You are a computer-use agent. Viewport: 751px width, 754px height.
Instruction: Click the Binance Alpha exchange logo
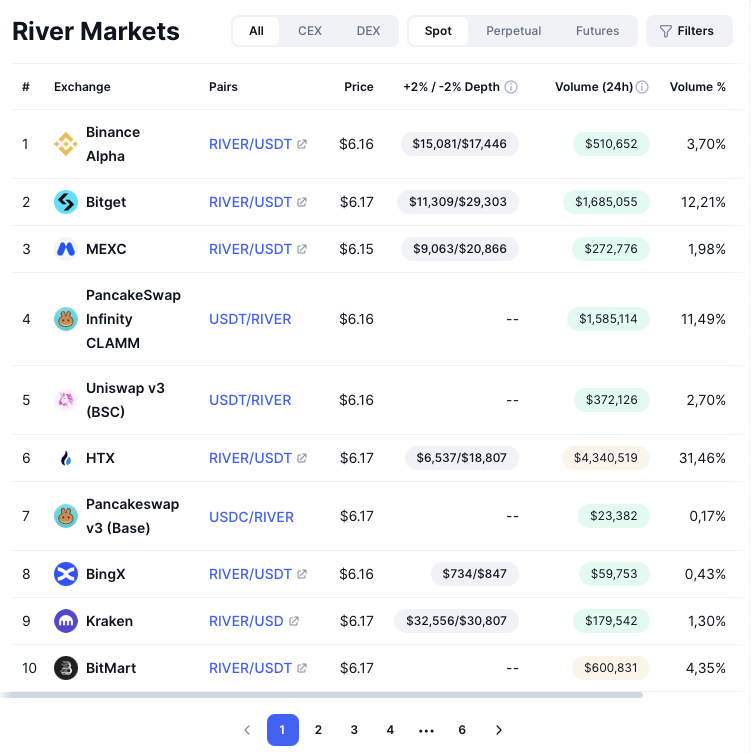pyautogui.click(x=66, y=144)
